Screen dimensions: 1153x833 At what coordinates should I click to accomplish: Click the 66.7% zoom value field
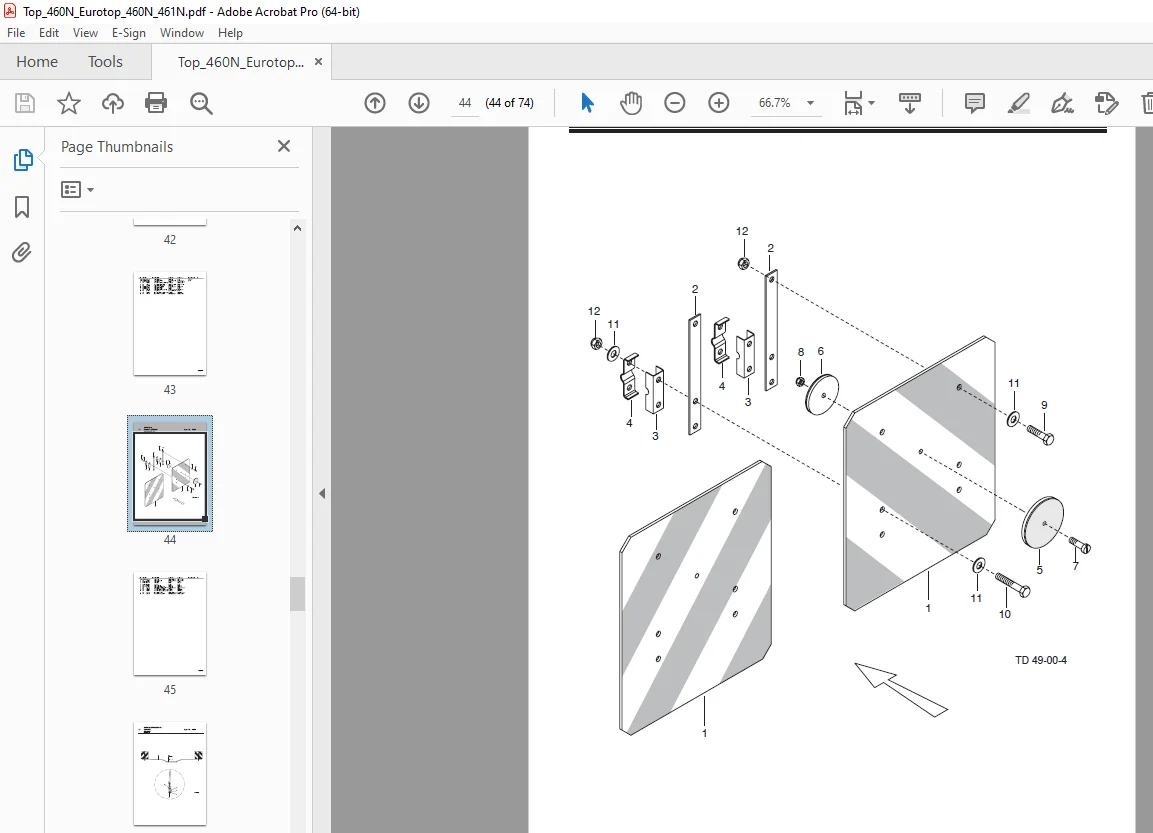(774, 103)
